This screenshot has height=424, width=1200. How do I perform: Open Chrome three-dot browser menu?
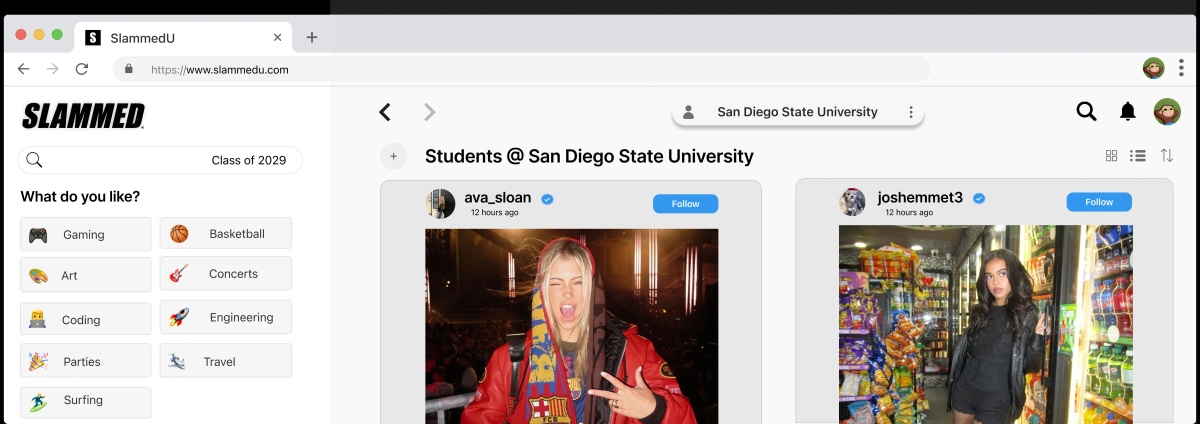point(1181,69)
